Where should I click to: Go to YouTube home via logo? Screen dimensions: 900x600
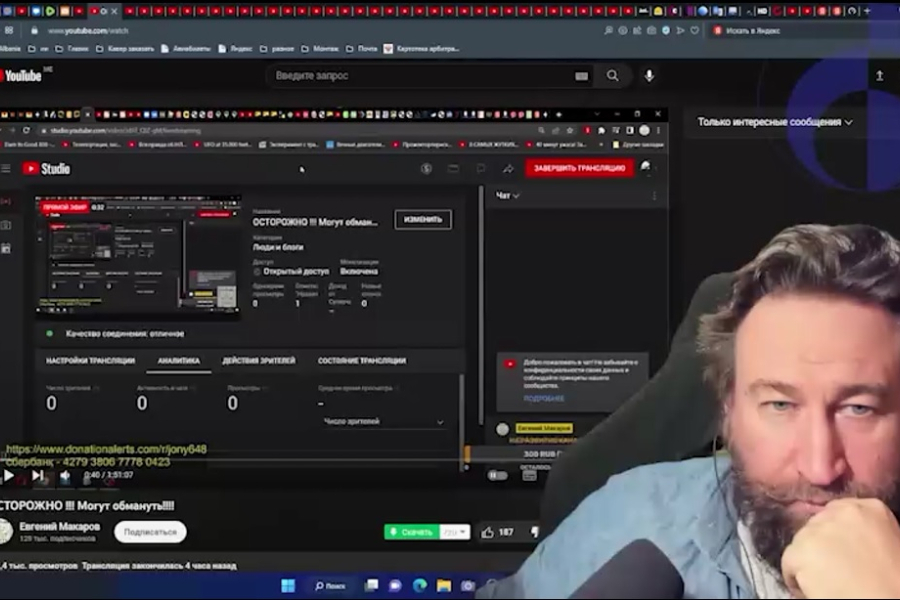coord(20,76)
